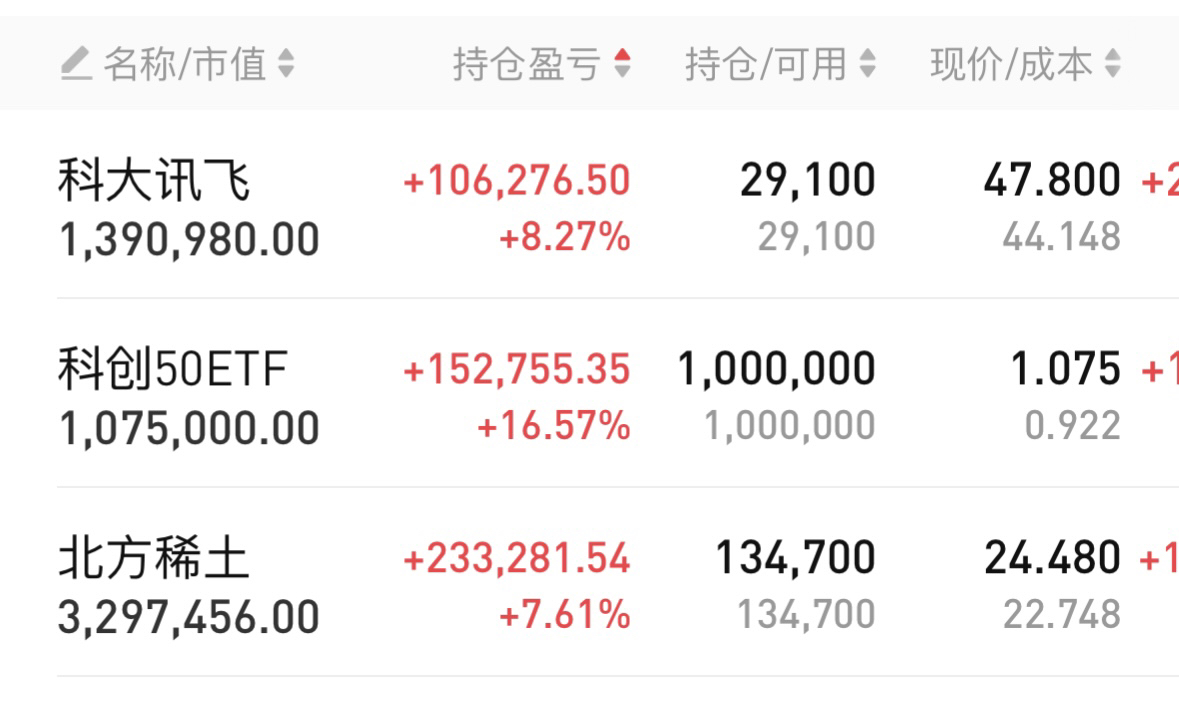Toggle the 现价/成本 sort arrows

[1113, 63]
